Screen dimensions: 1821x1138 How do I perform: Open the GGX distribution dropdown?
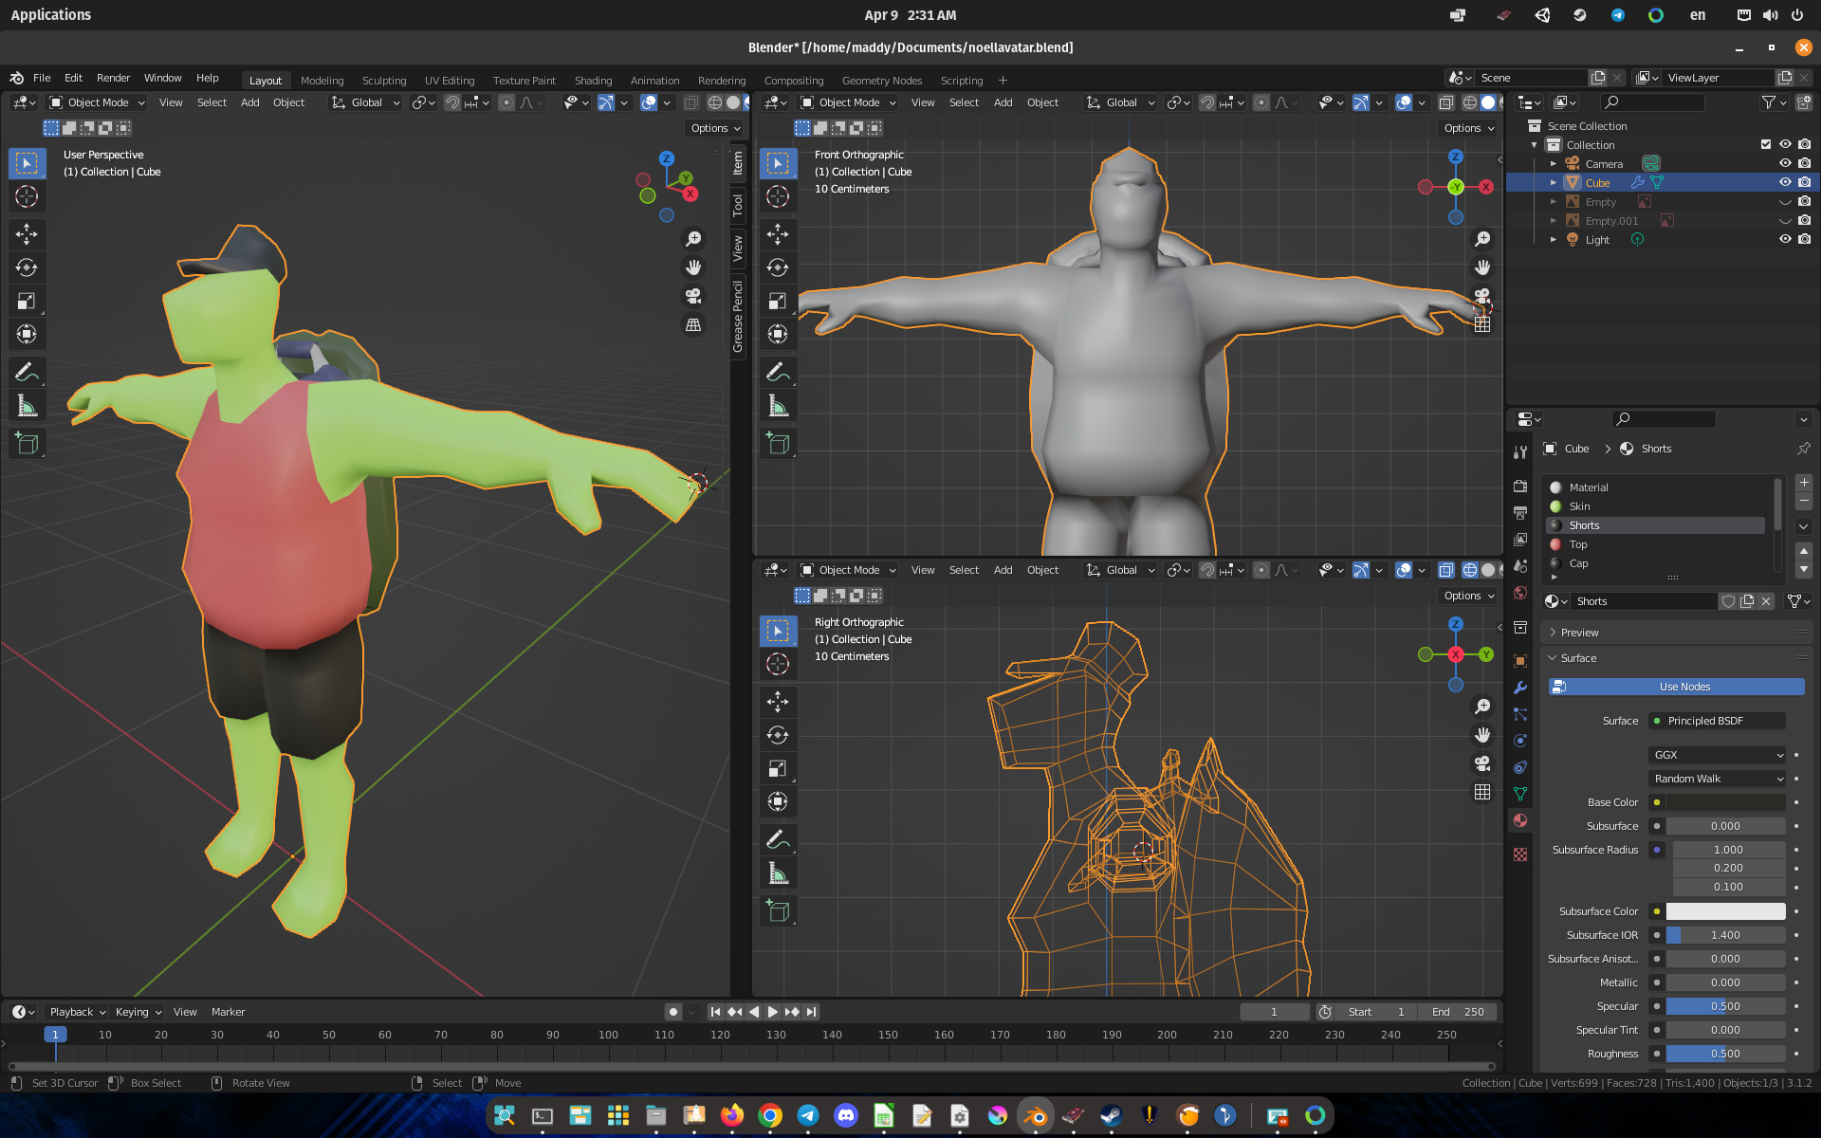click(1717, 755)
